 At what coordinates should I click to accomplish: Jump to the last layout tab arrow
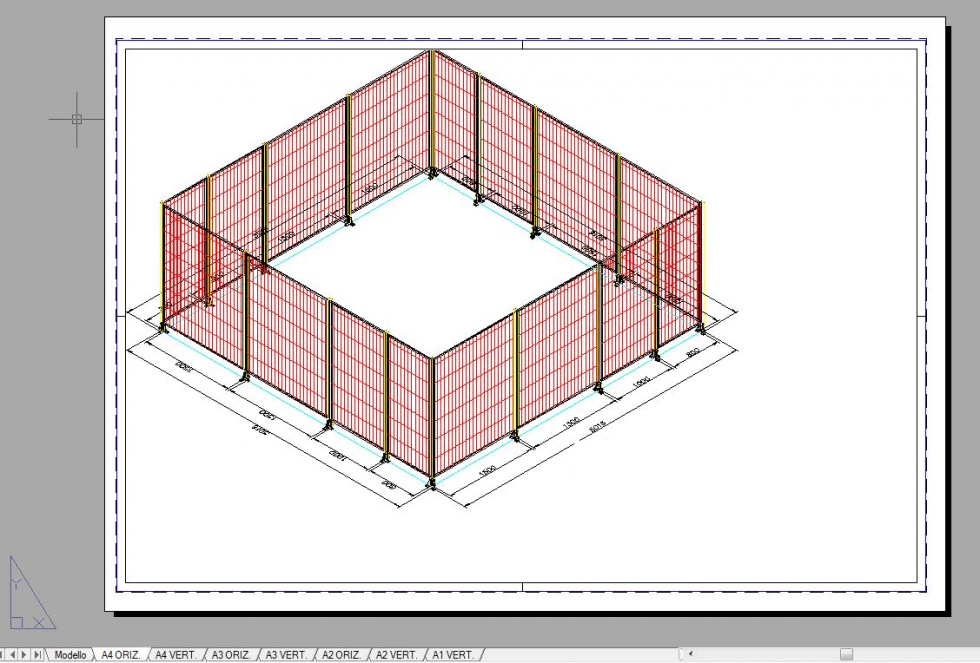pyautogui.click(x=37, y=655)
